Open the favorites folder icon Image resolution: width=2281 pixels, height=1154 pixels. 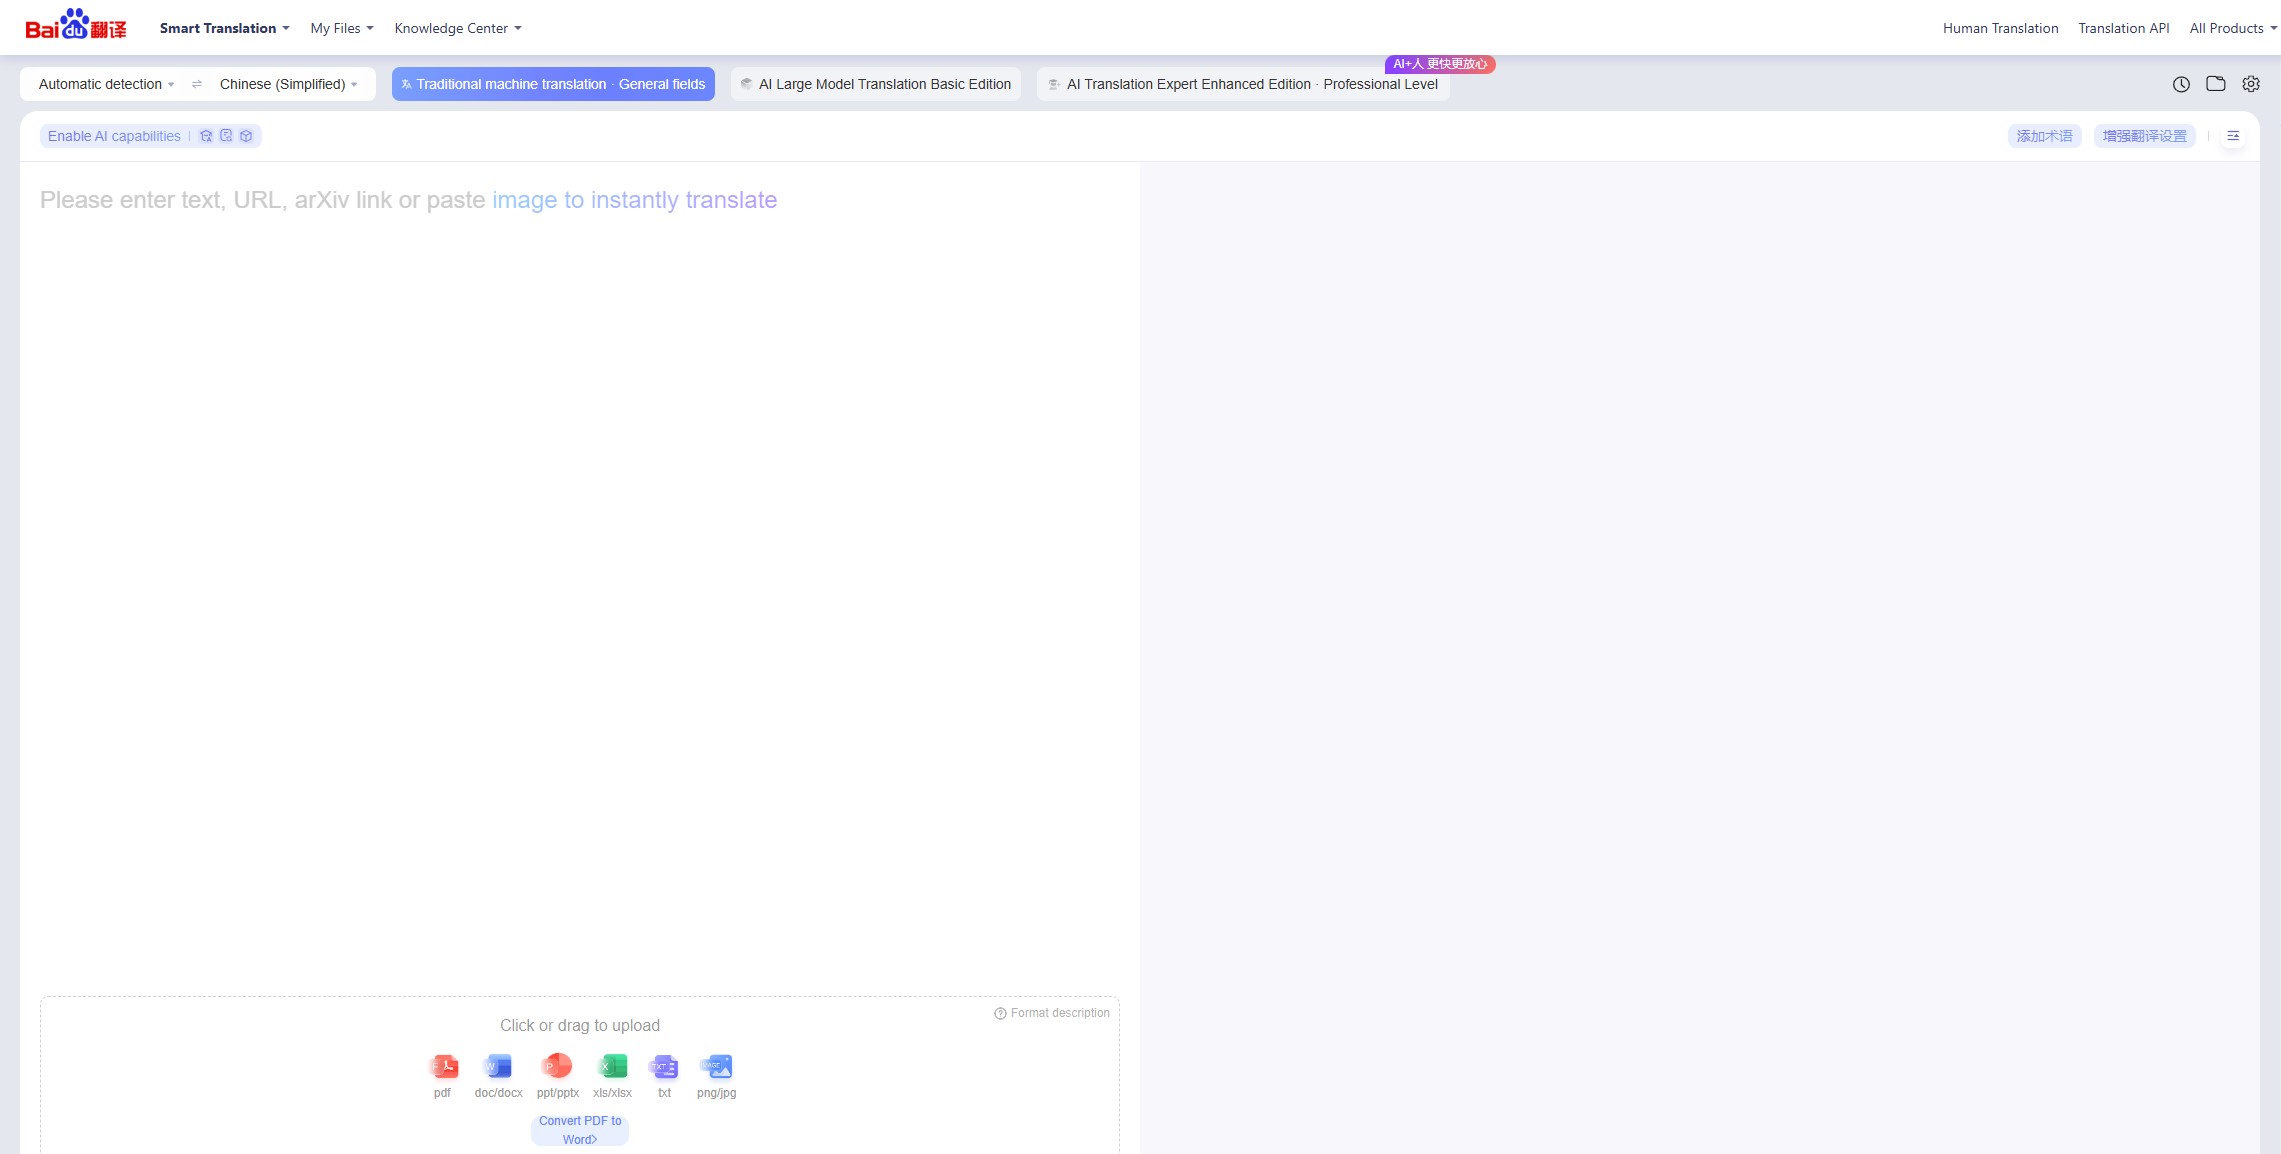[2216, 84]
